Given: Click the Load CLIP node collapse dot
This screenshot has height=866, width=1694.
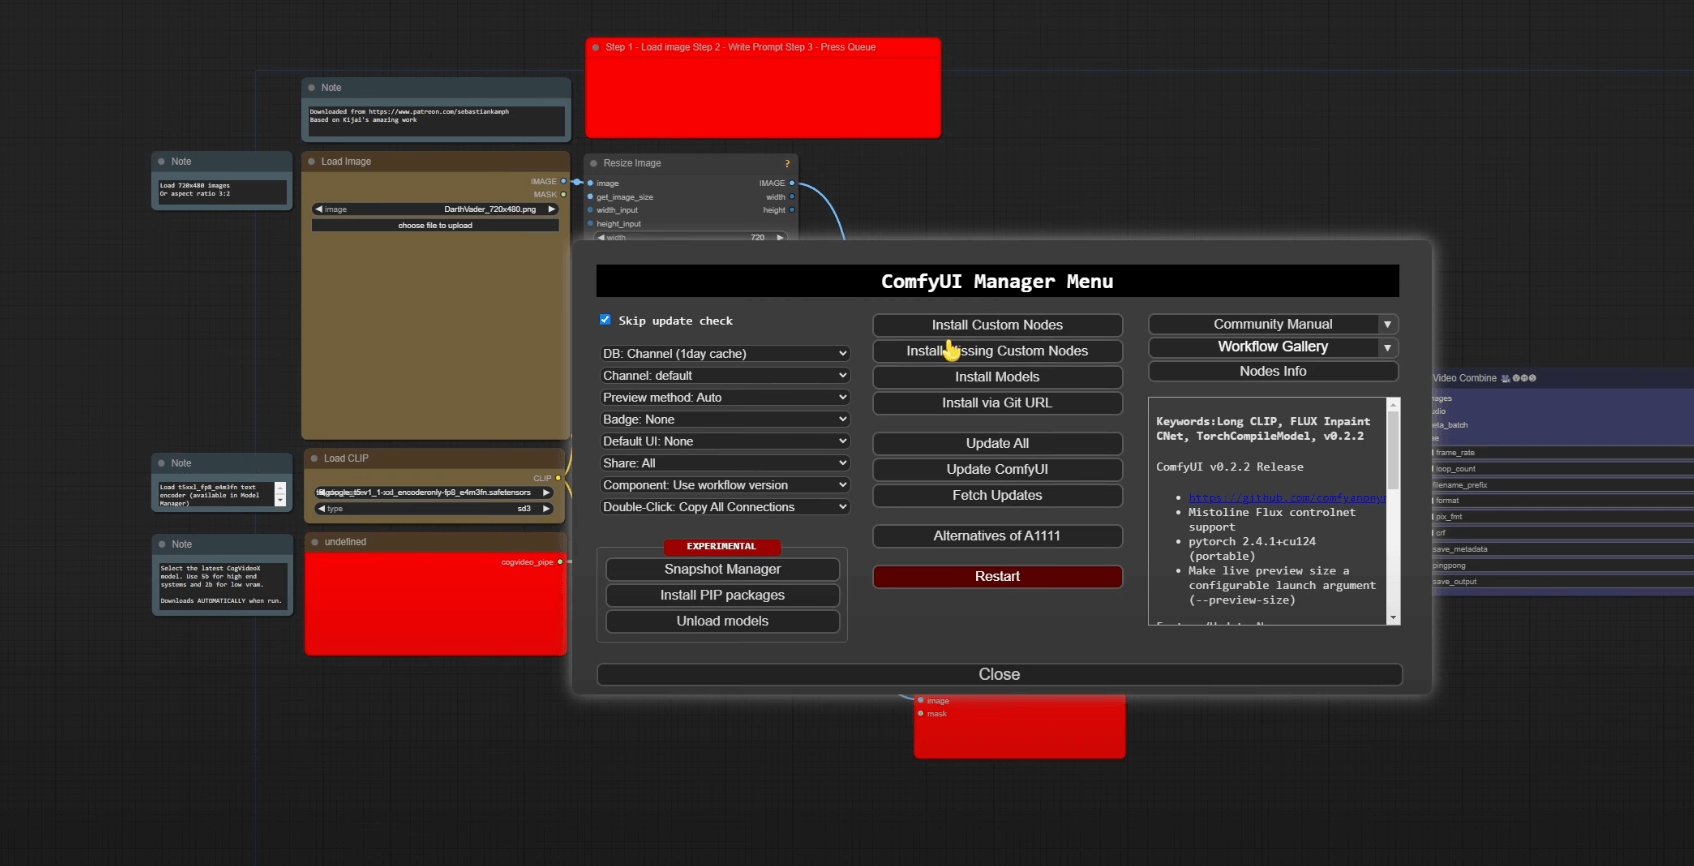Looking at the screenshot, I should click(313, 459).
